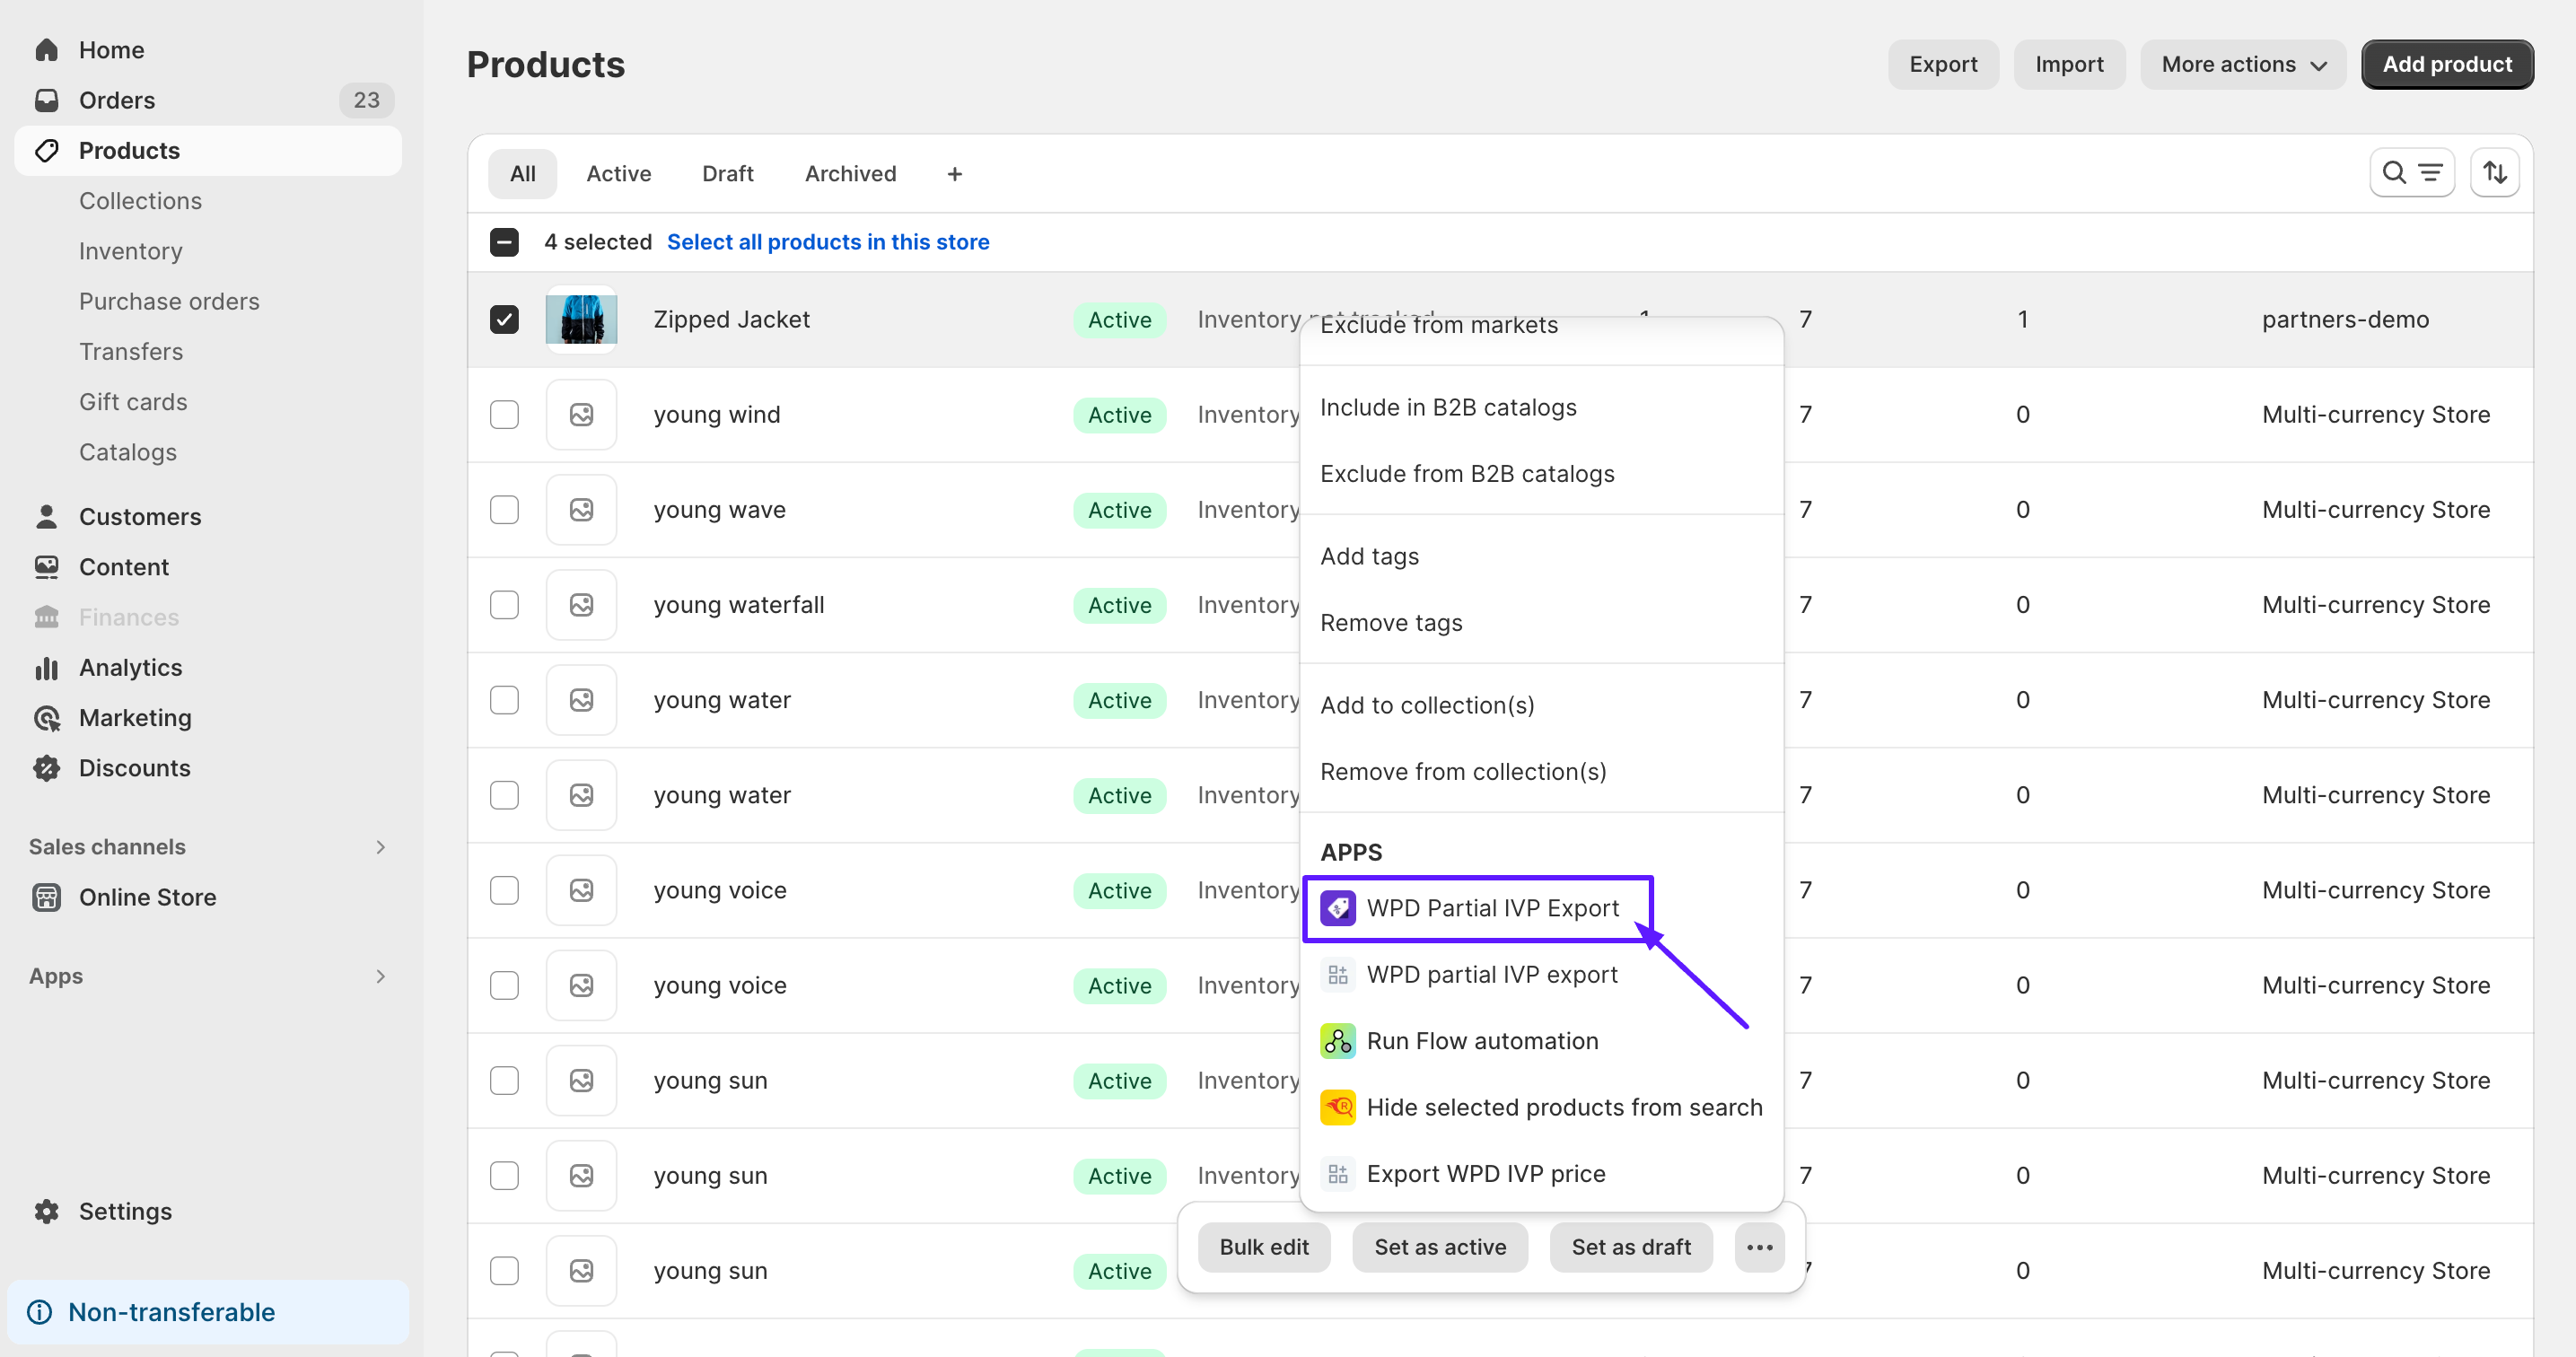This screenshot has height=1357, width=2576.
Task: Check the first young voice row's checkbox
Action: click(x=504, y=890)
